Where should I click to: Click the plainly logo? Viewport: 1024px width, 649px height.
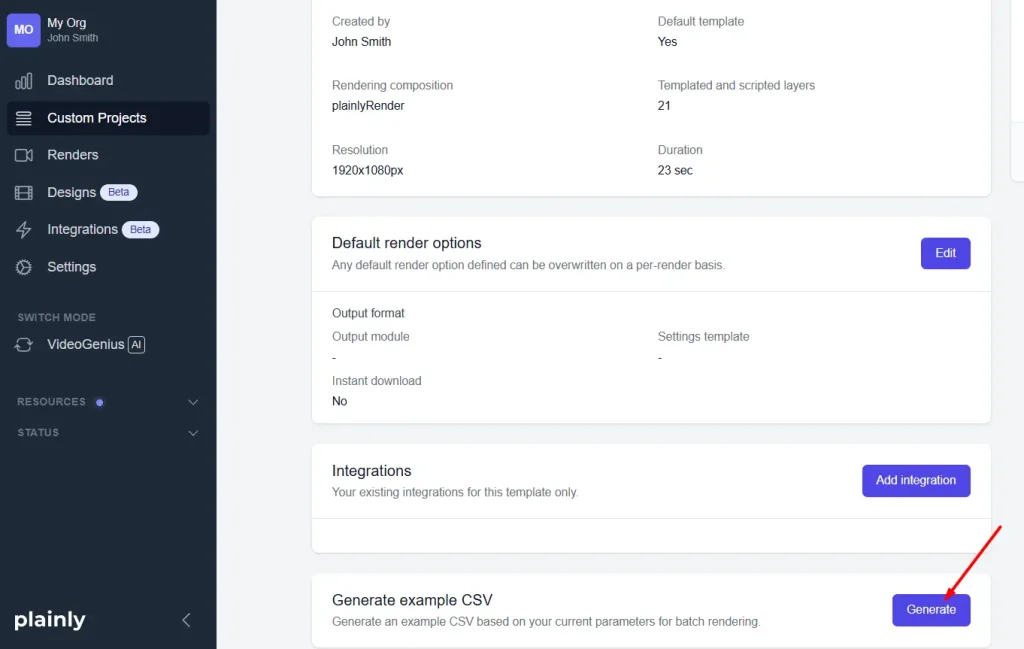pos(50,620)
